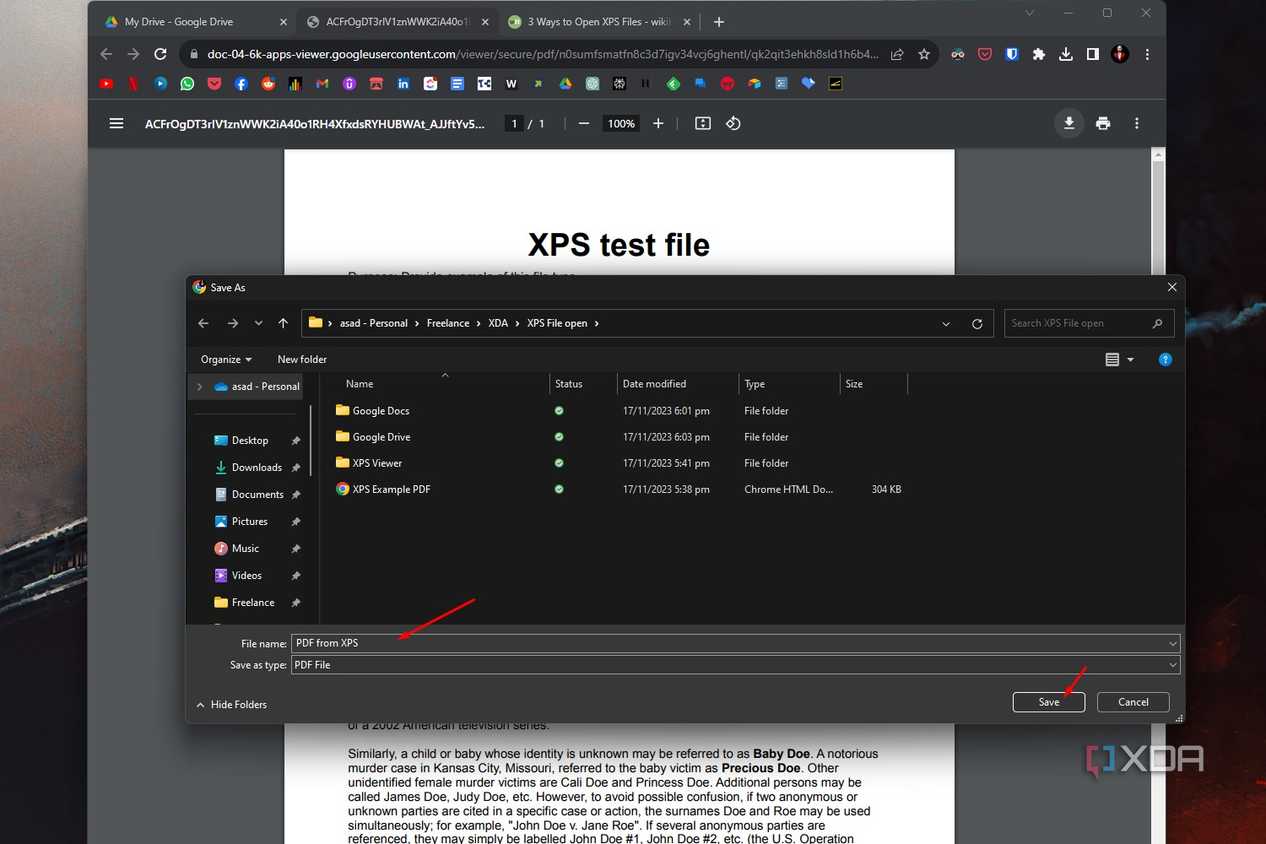Screen dimensions: 1266x844
Task: Open Save as type dropdown
Action: coord(1173,665)
